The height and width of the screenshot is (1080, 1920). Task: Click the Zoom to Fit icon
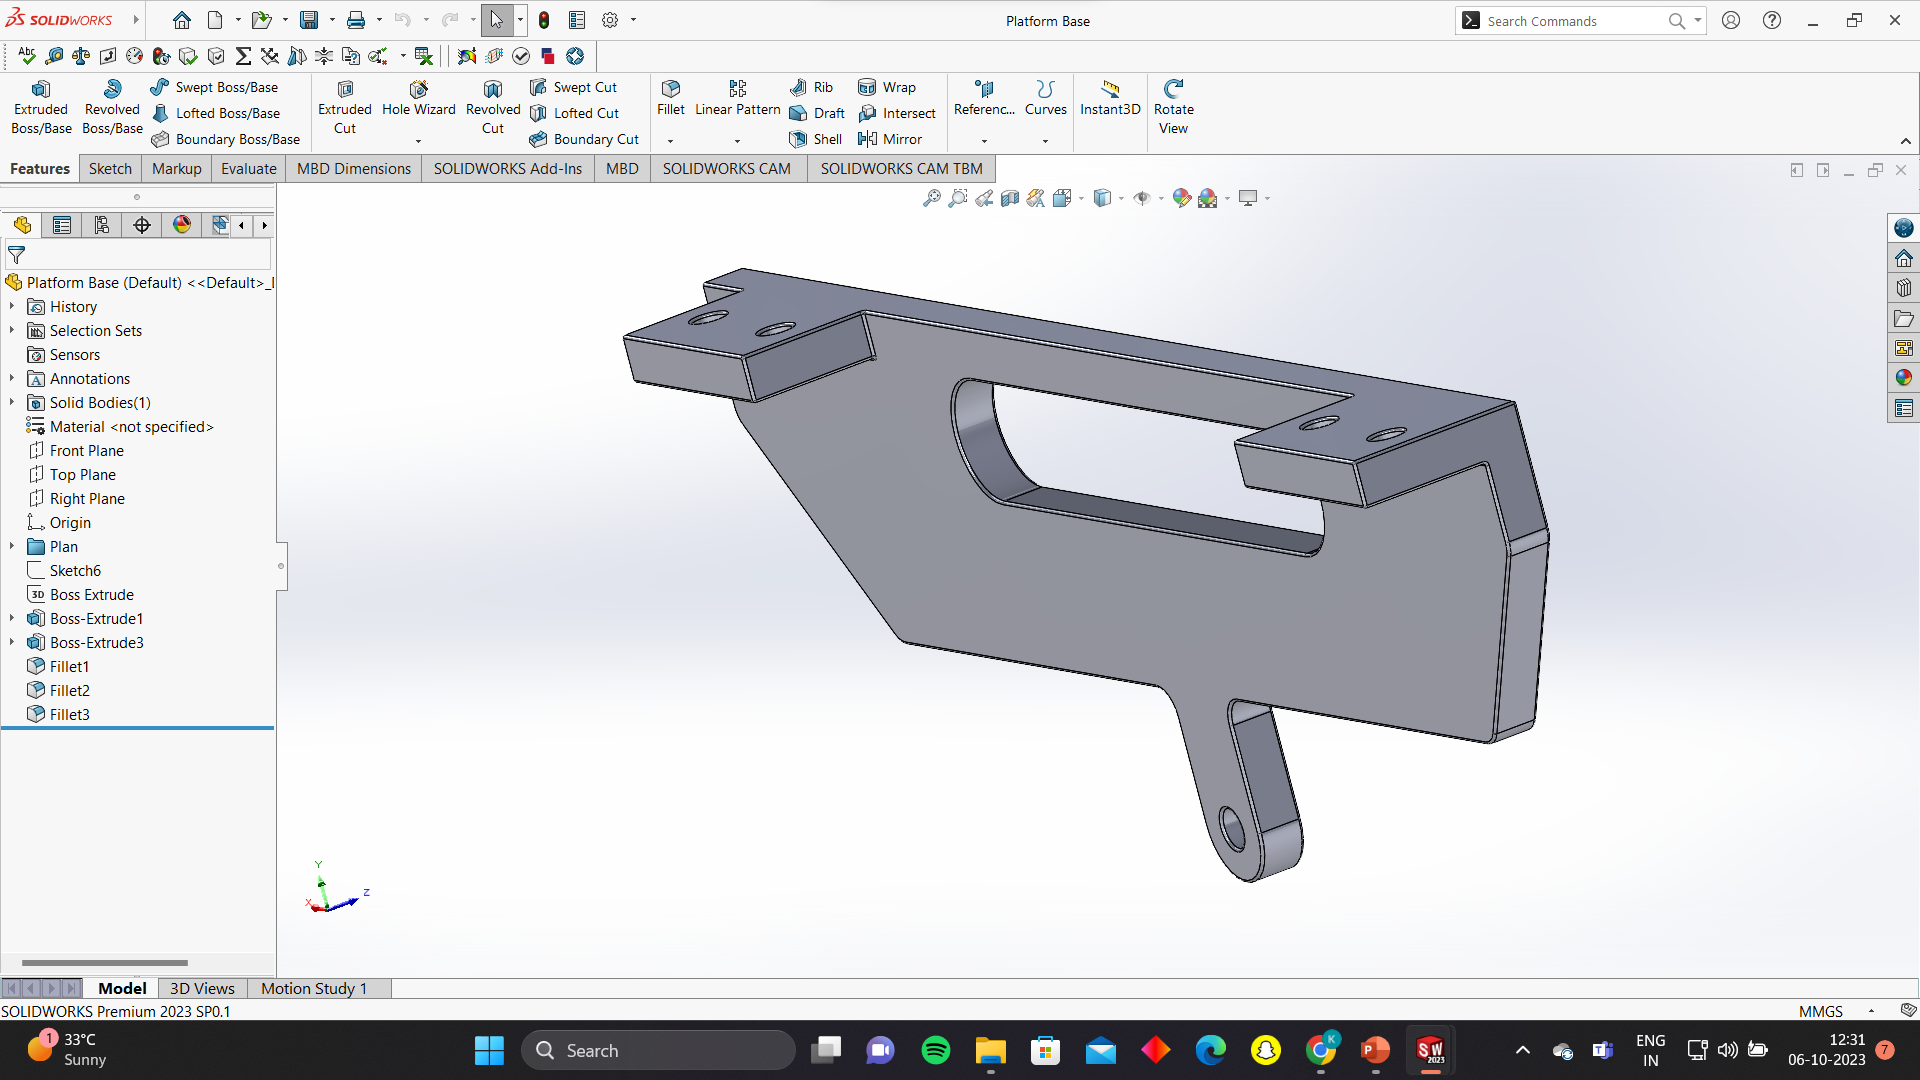coord(931,198)
